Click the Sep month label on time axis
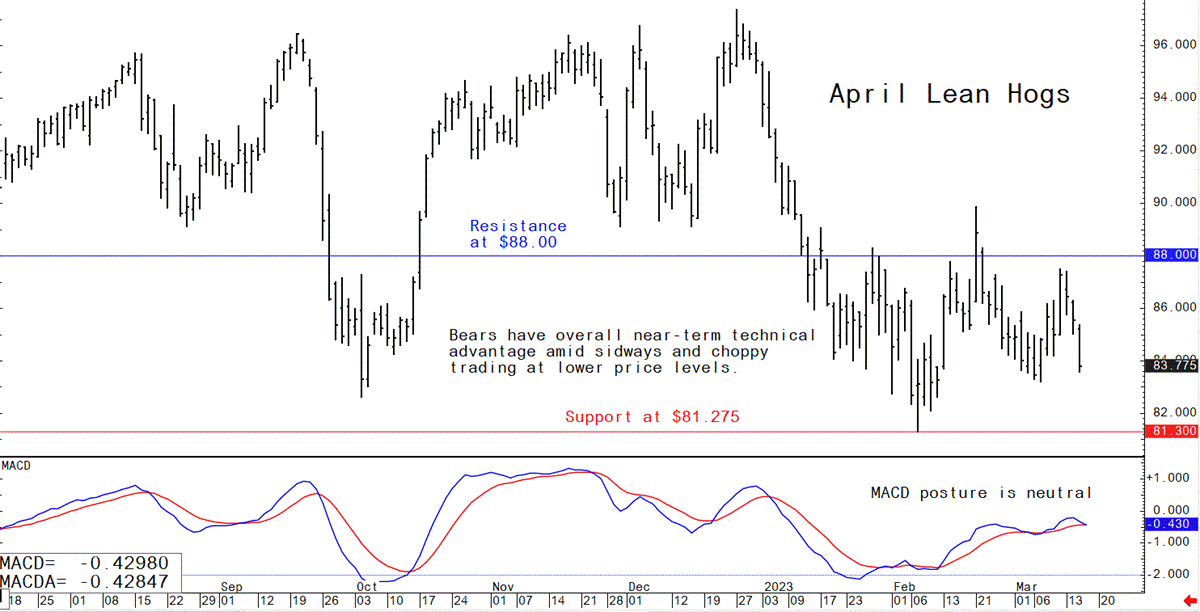The image size is (1200, 612). click(231, 587)
